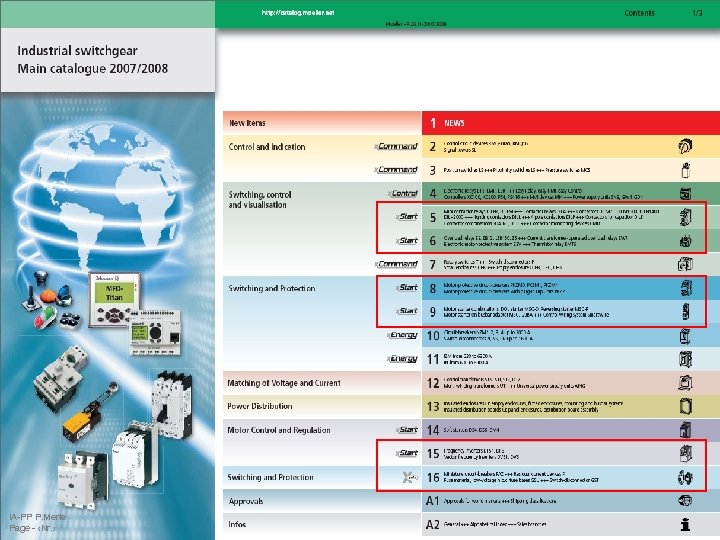This screenshot has width=720, height=540.
Task: Click the chapter 3 signal tower icon
Action: 686,170
